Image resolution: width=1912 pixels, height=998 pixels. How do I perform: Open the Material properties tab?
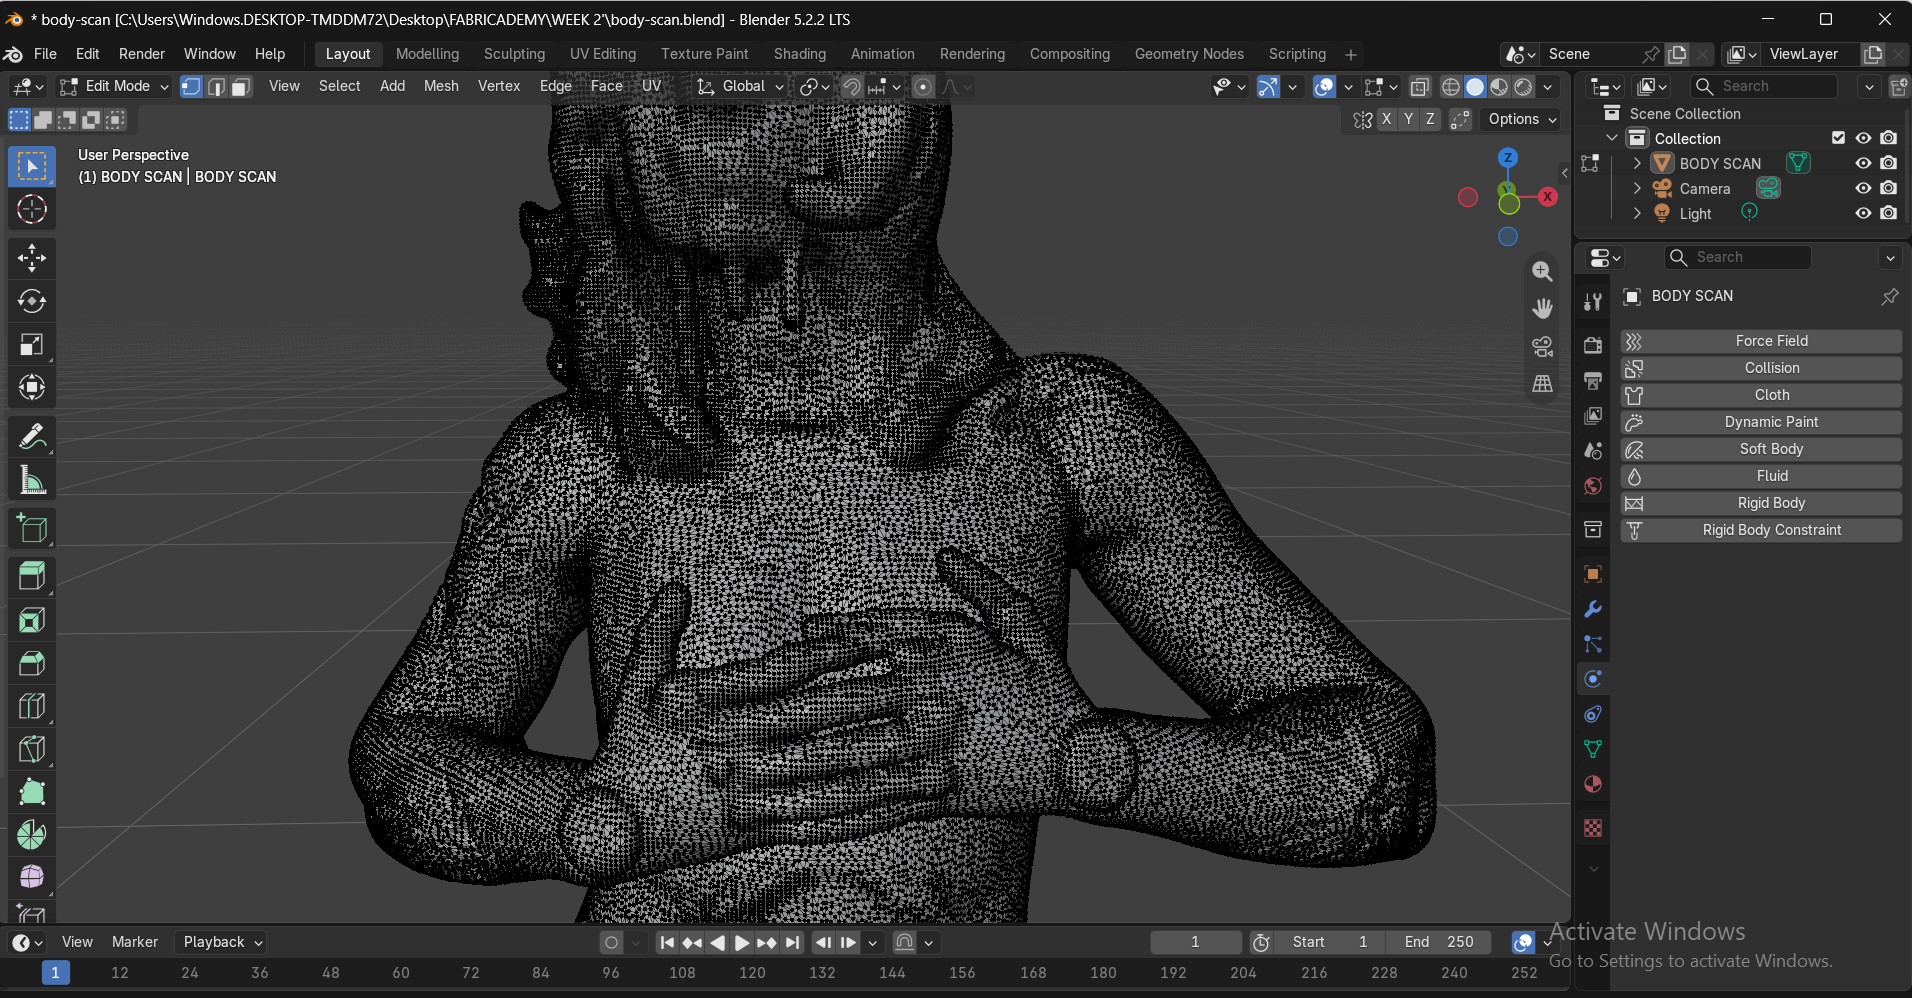point(1593,784)
